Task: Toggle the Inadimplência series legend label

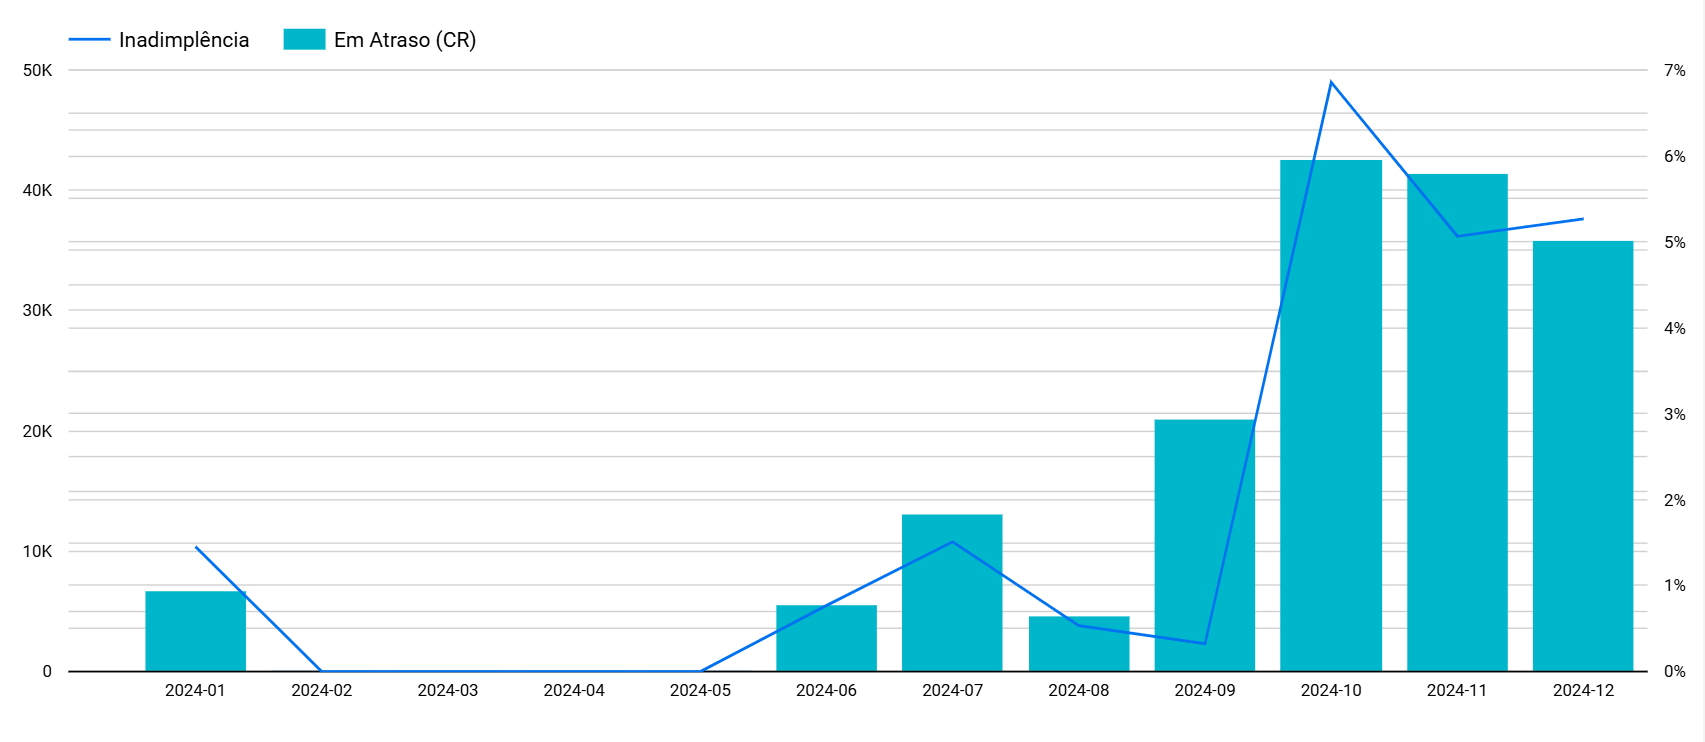Action: (184, 40)
